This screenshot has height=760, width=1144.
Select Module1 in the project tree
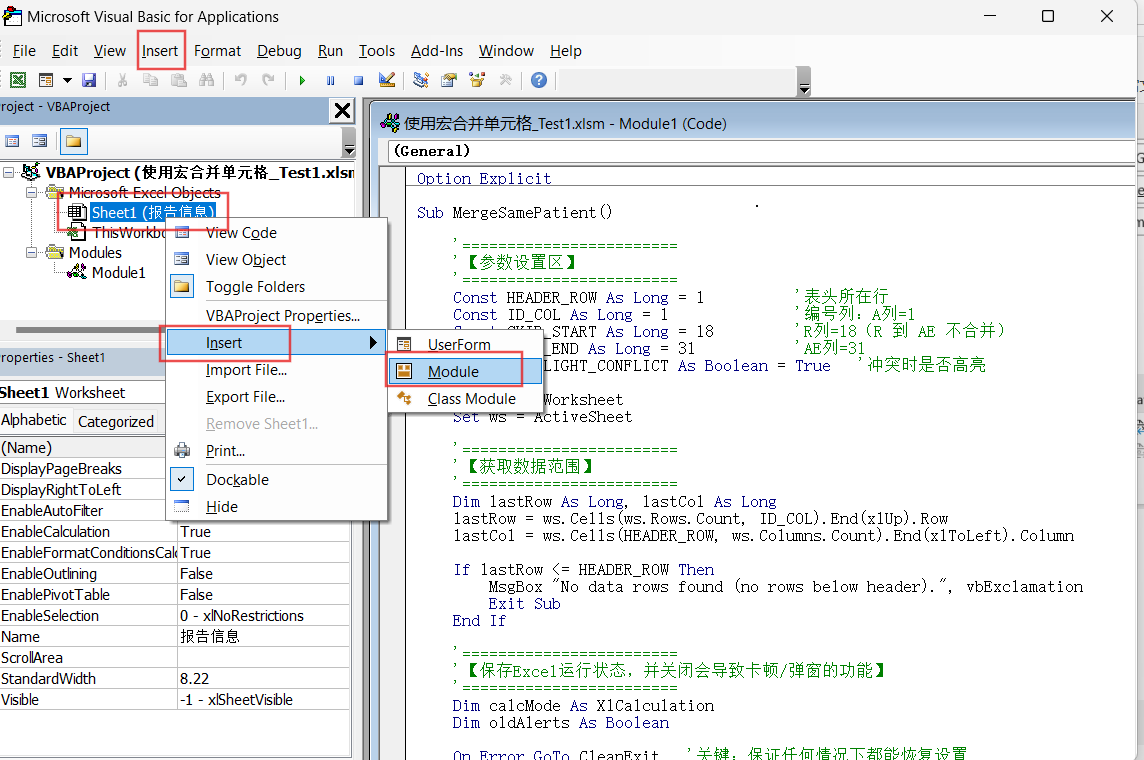(x=118, y=273)
